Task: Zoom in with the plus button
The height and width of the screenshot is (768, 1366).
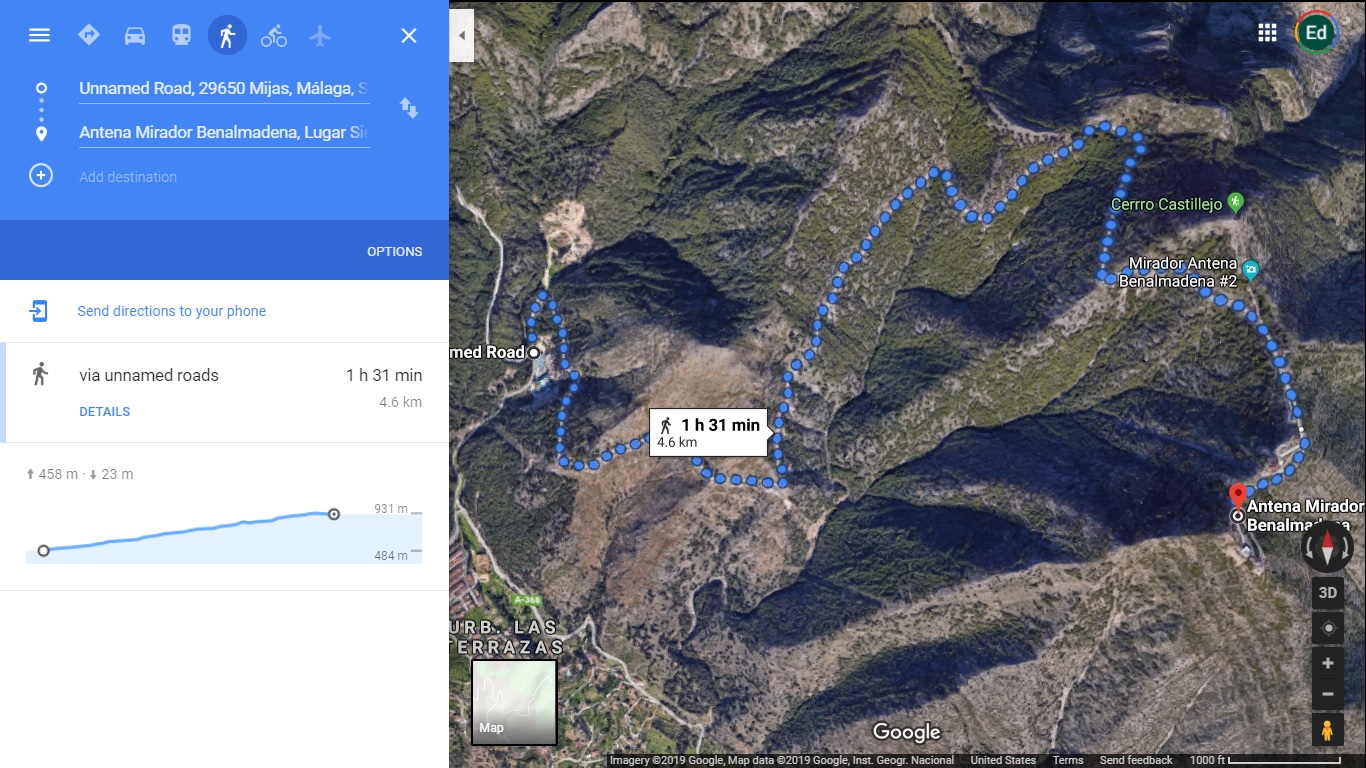Action: (1328, 663)
